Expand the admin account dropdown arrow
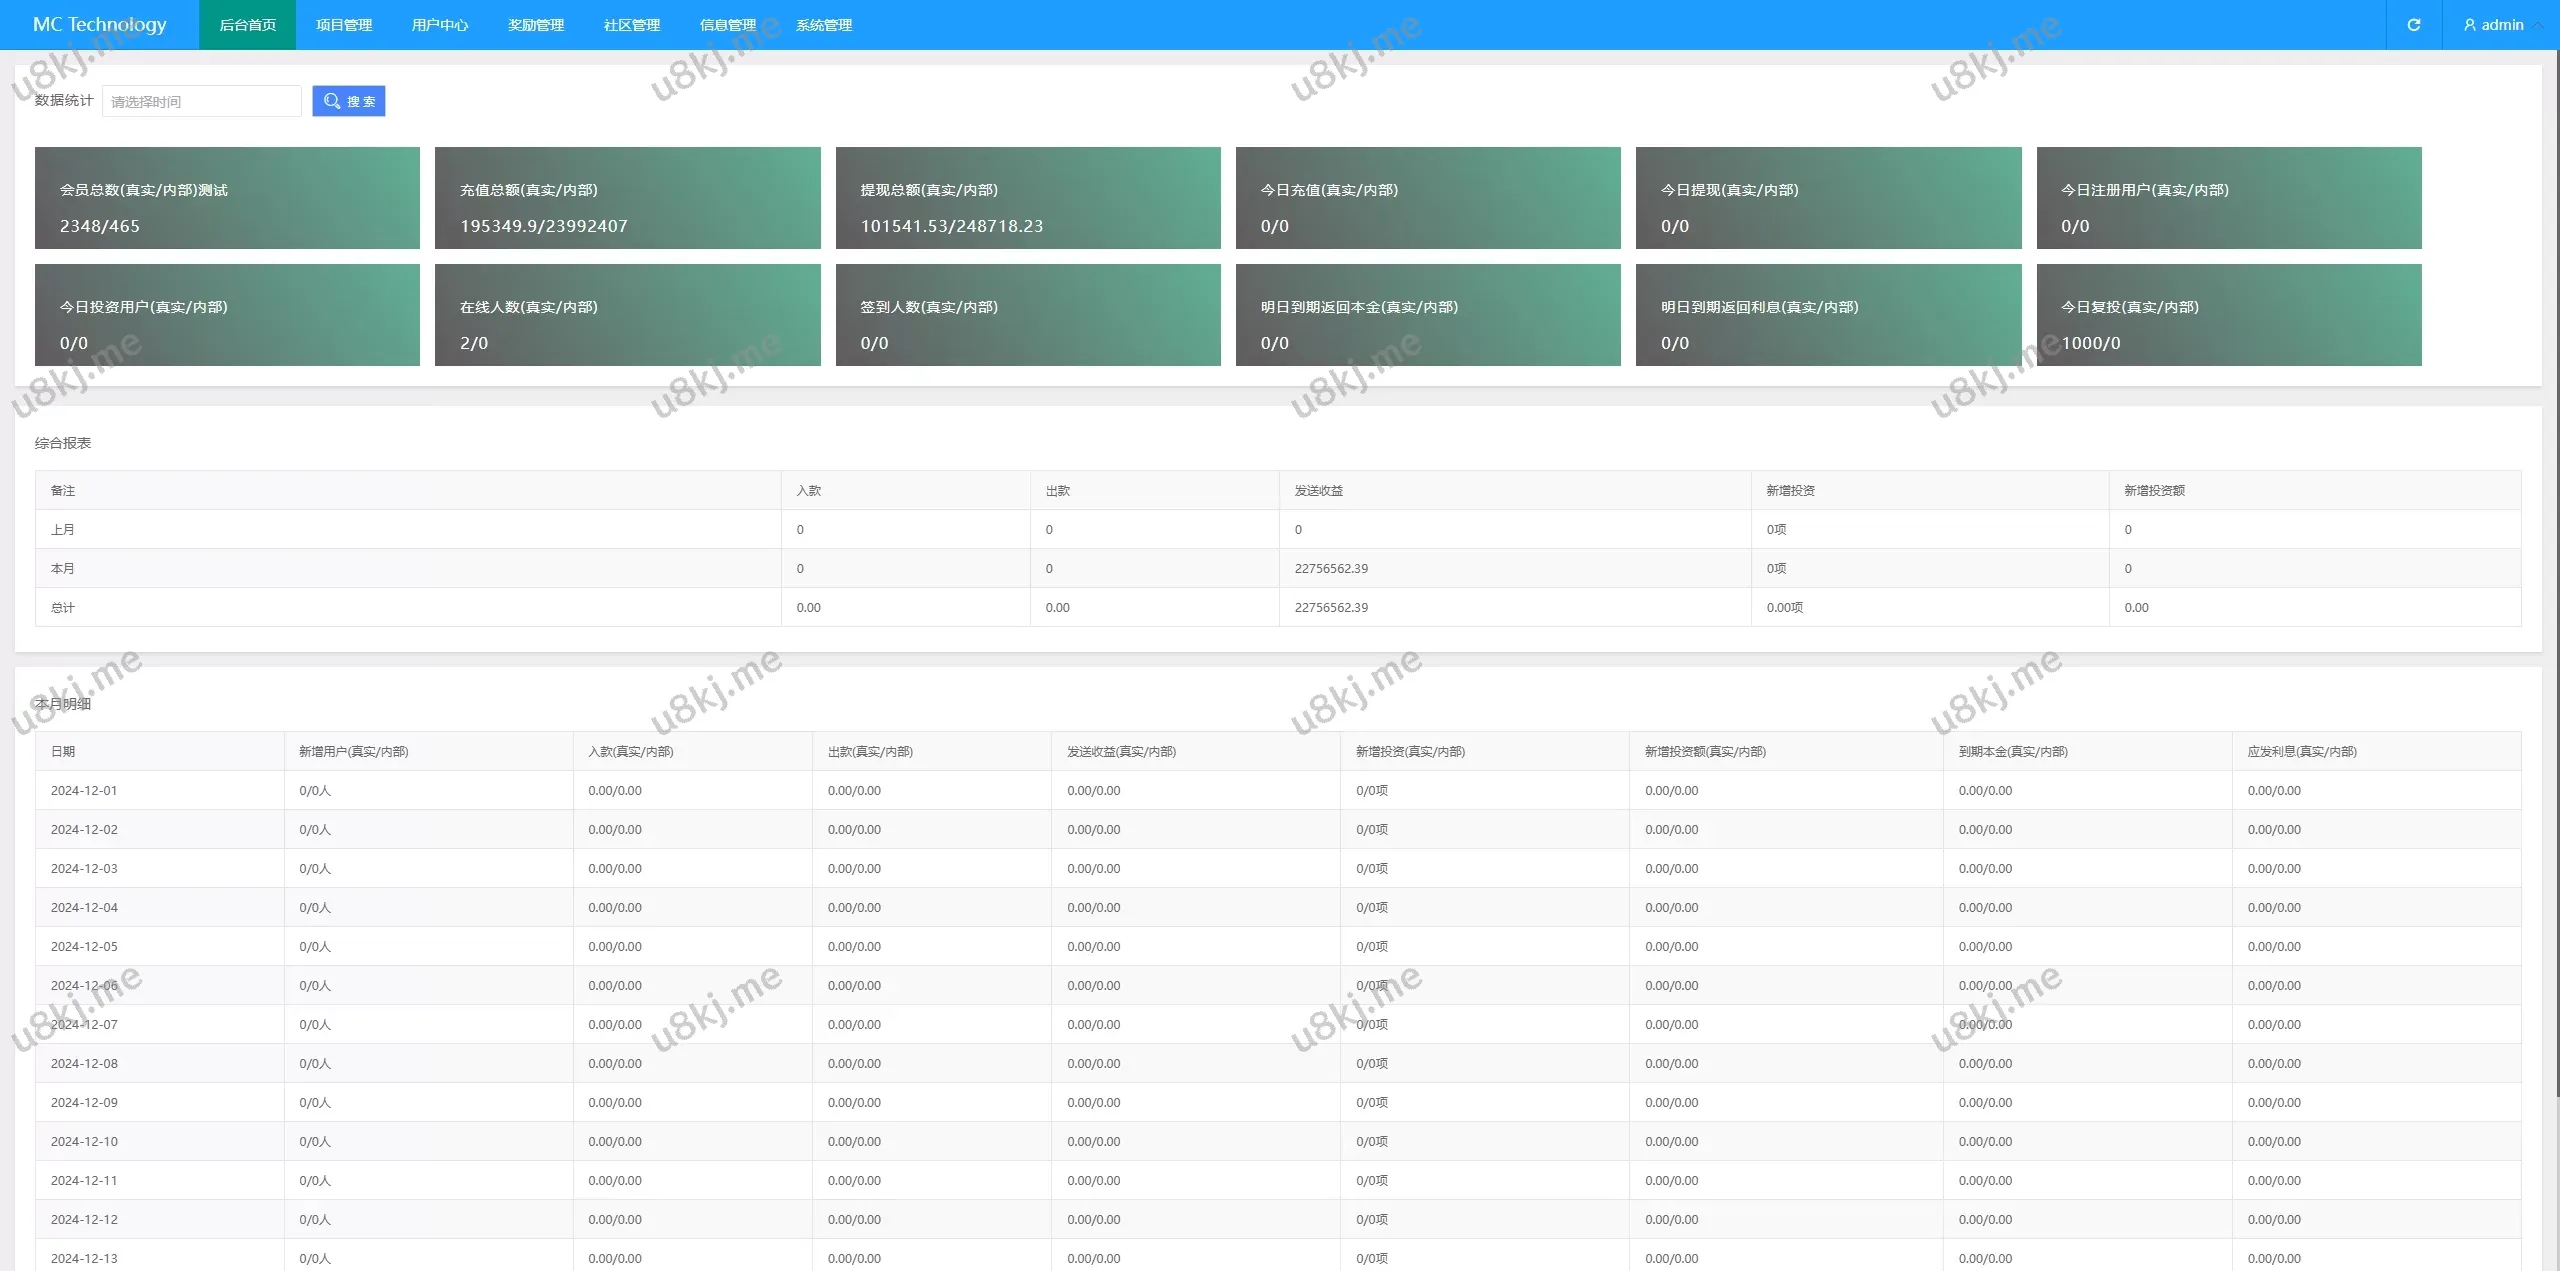 click(2538, 25)
